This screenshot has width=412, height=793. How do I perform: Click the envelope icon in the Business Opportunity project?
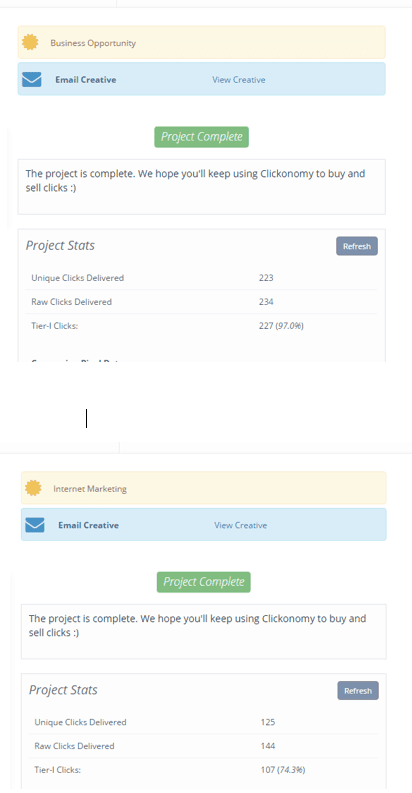32,79
